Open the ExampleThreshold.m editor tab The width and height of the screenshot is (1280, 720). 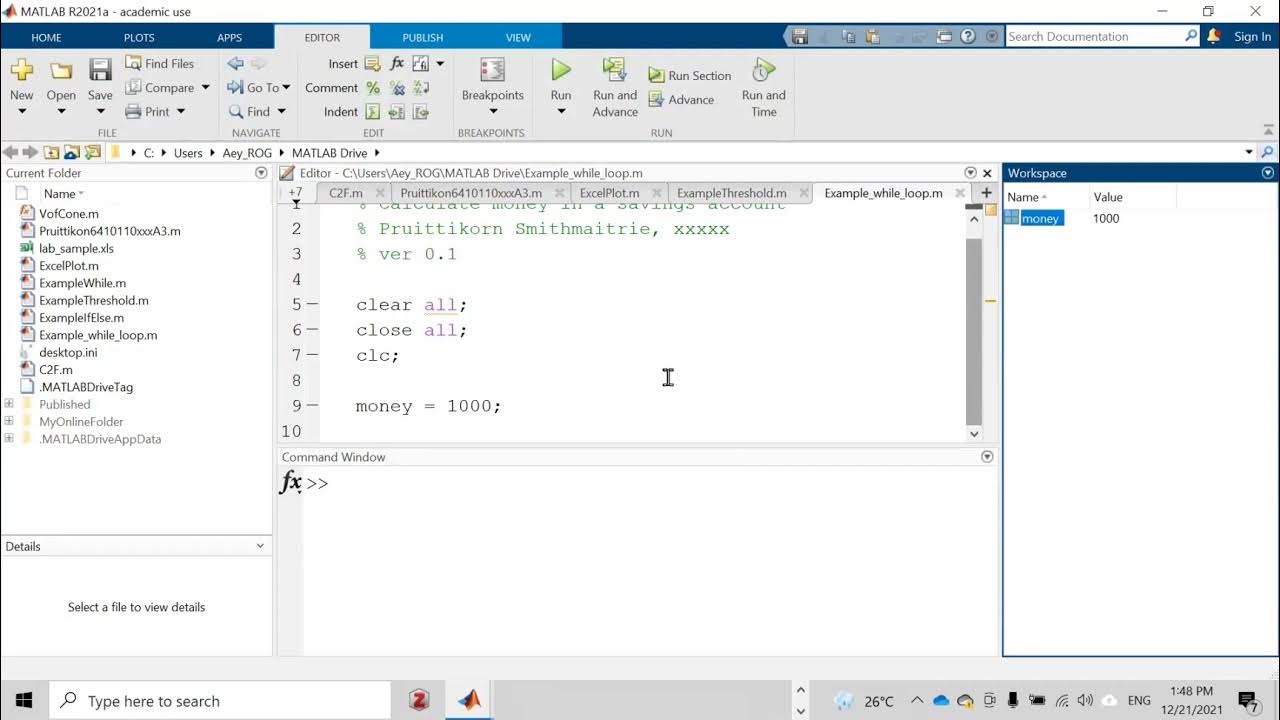point(731,193)
